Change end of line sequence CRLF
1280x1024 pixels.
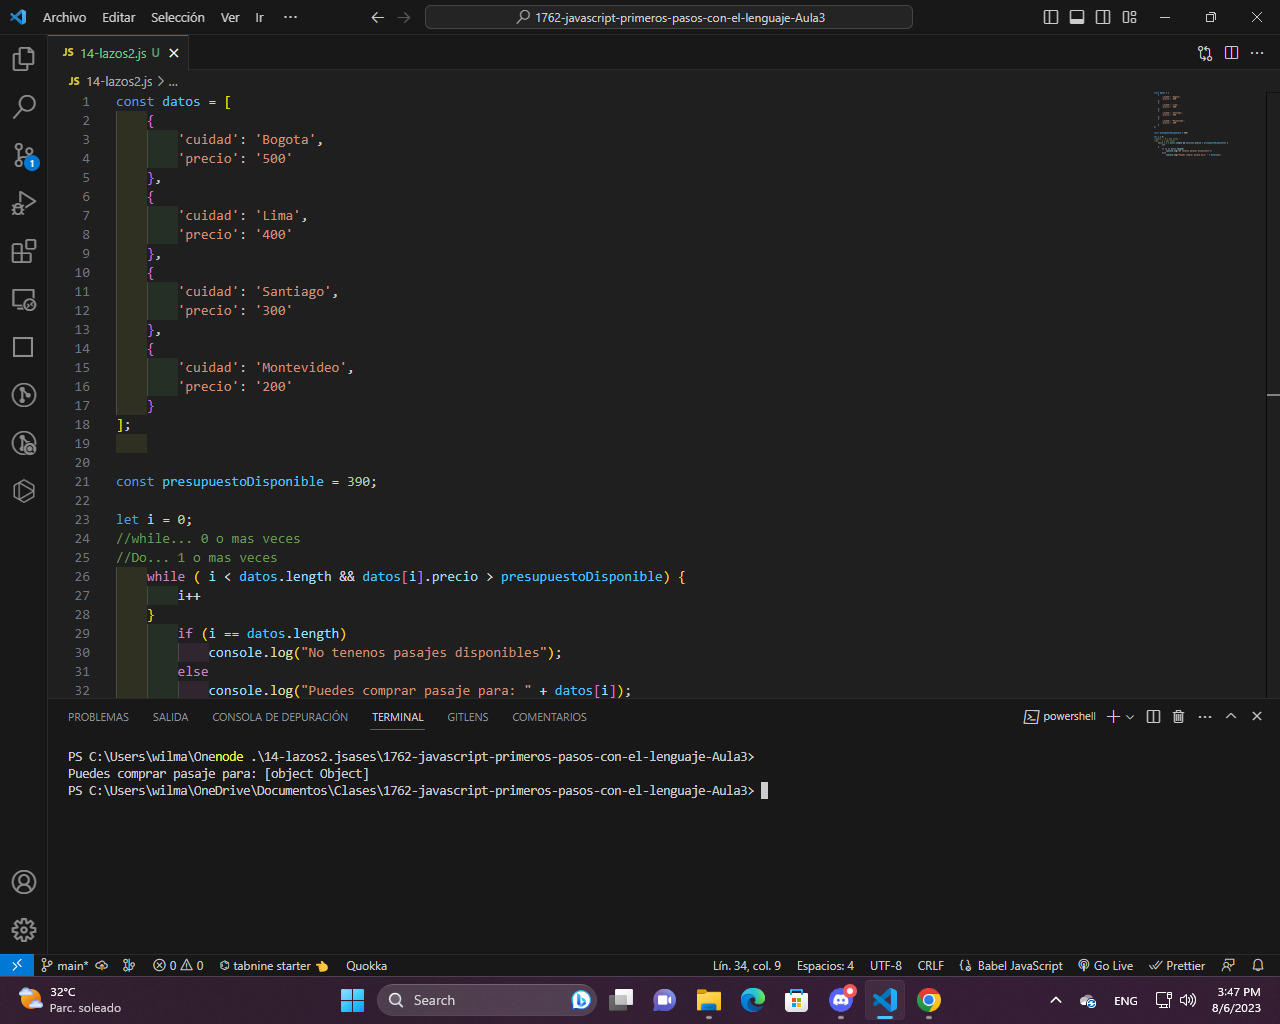pyautogui.click(x=931, y=965)
